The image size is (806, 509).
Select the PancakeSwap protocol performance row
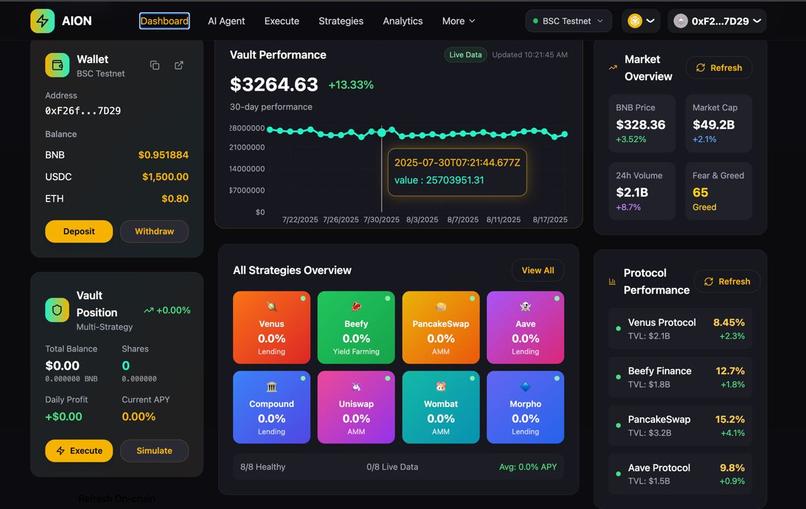tap(680, 425)
